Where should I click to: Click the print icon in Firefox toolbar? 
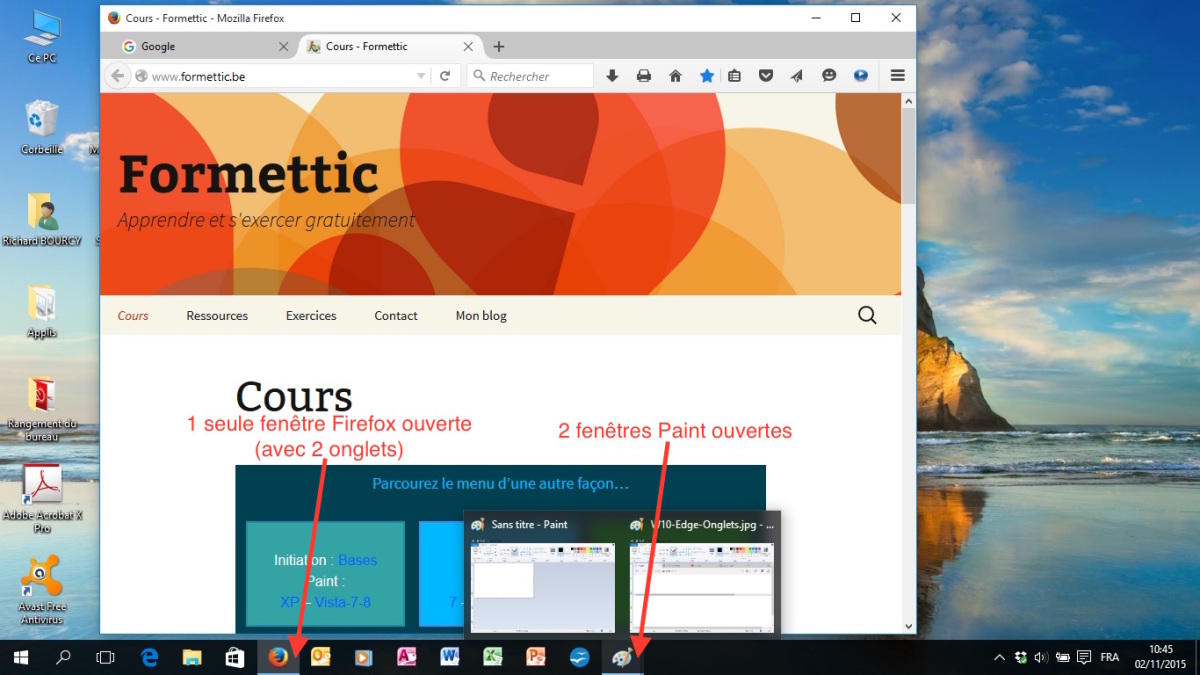[x=644, y=76]
